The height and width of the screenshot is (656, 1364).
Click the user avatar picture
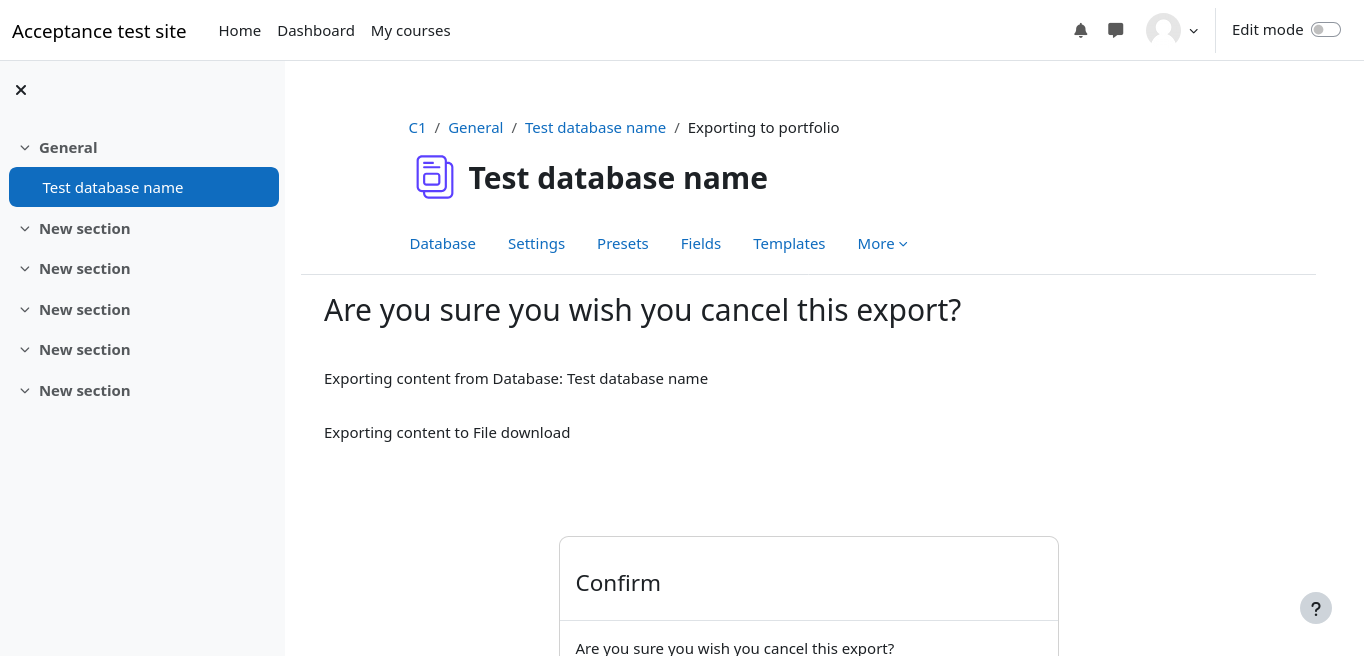click(x=1163, y=30)
